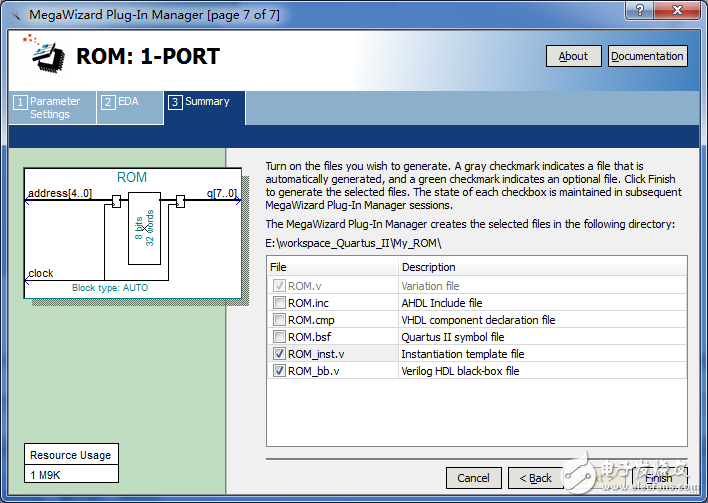Go back with the Back button
This screenshot has height=503, width=708.
tap(536, 478)
